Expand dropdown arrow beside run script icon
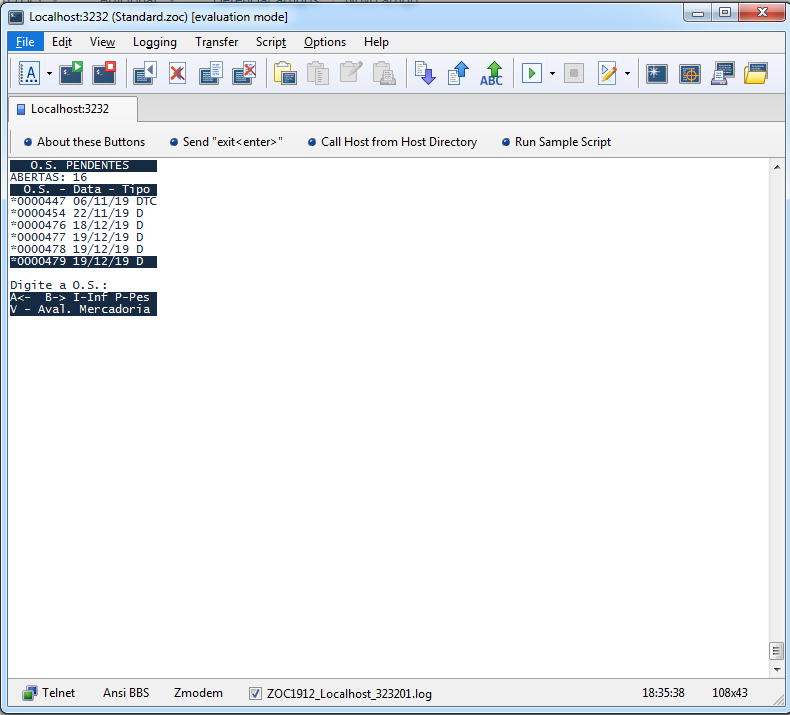This screenshot has height=715, width=790. point(552,74)
